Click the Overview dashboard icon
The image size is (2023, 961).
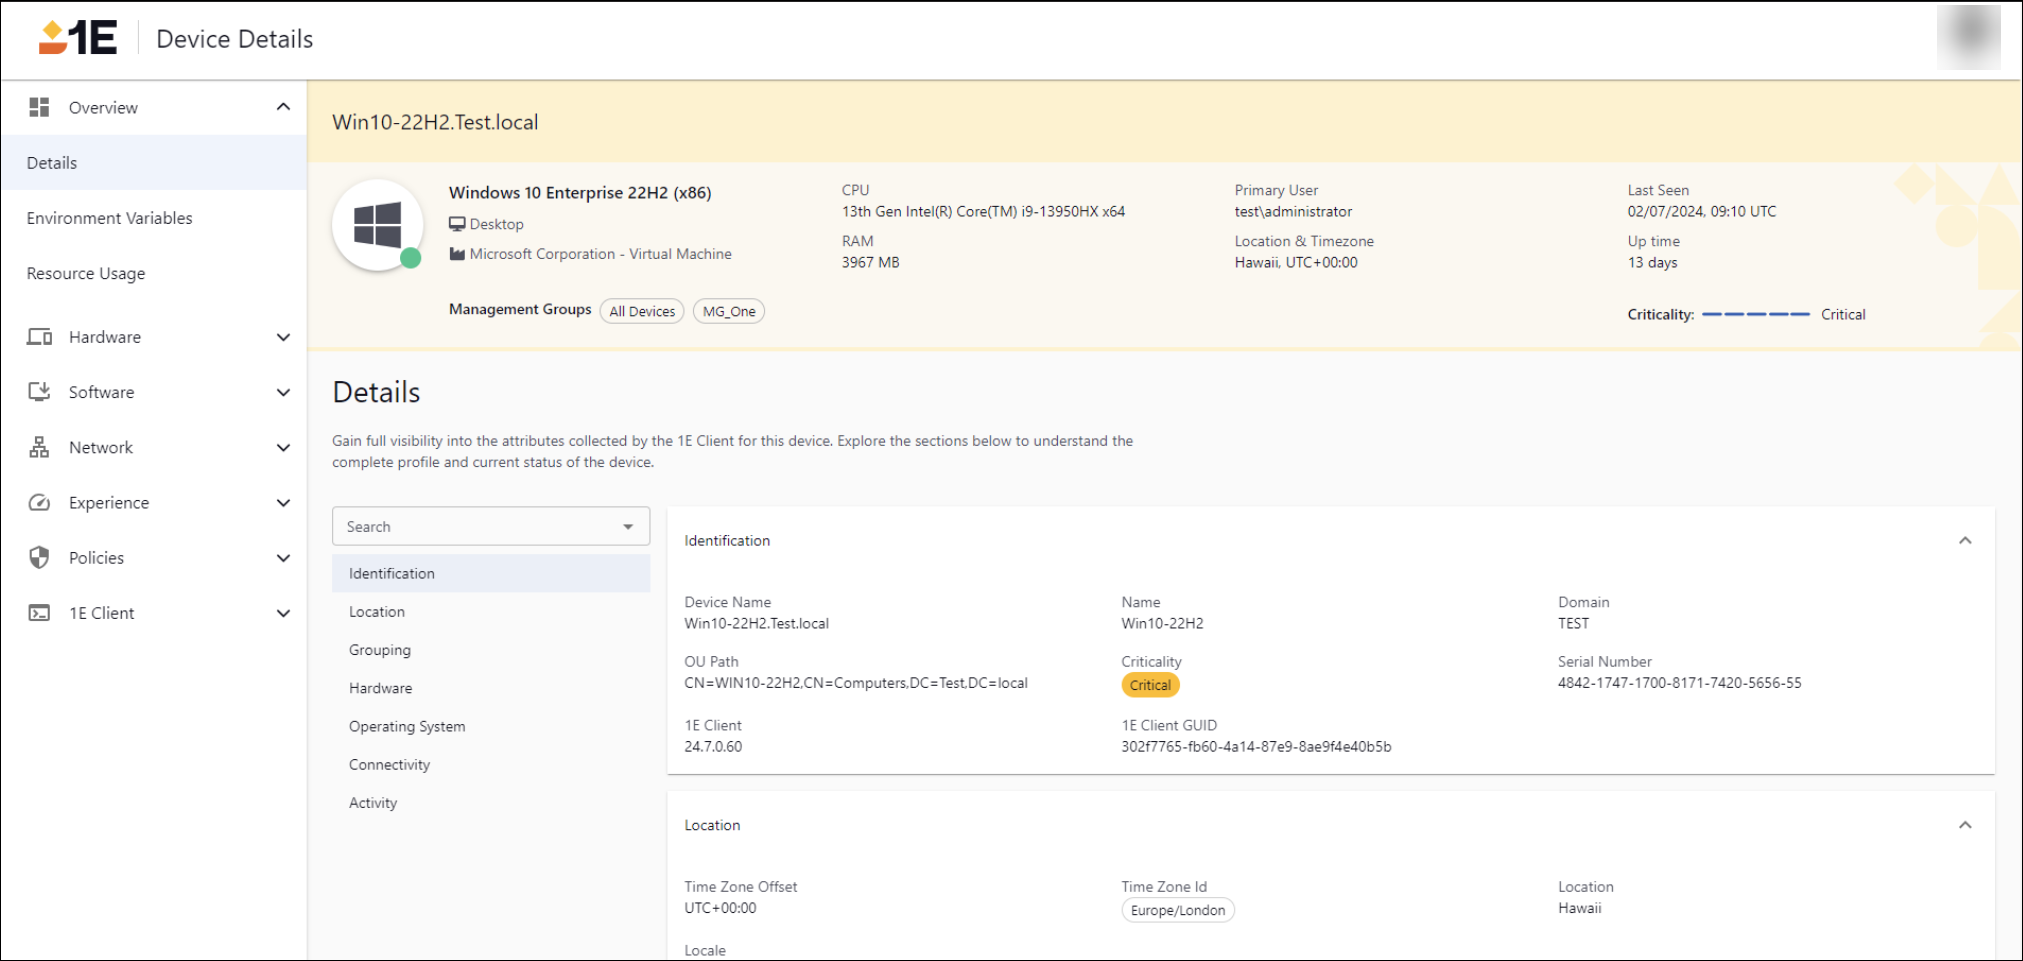[x=39, y=107]
